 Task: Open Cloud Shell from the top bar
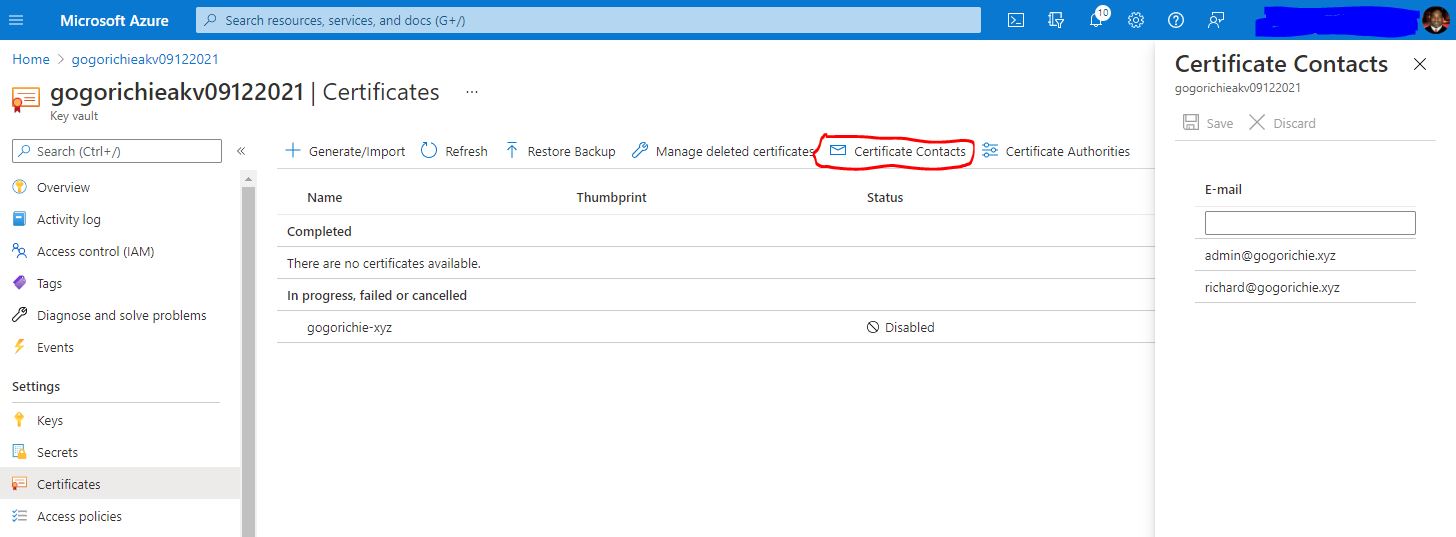pyautogui.click(x=1016, y=20)
